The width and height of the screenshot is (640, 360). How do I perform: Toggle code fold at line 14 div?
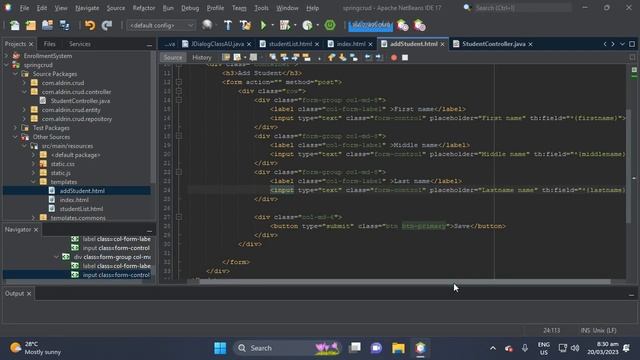point(179,100)
